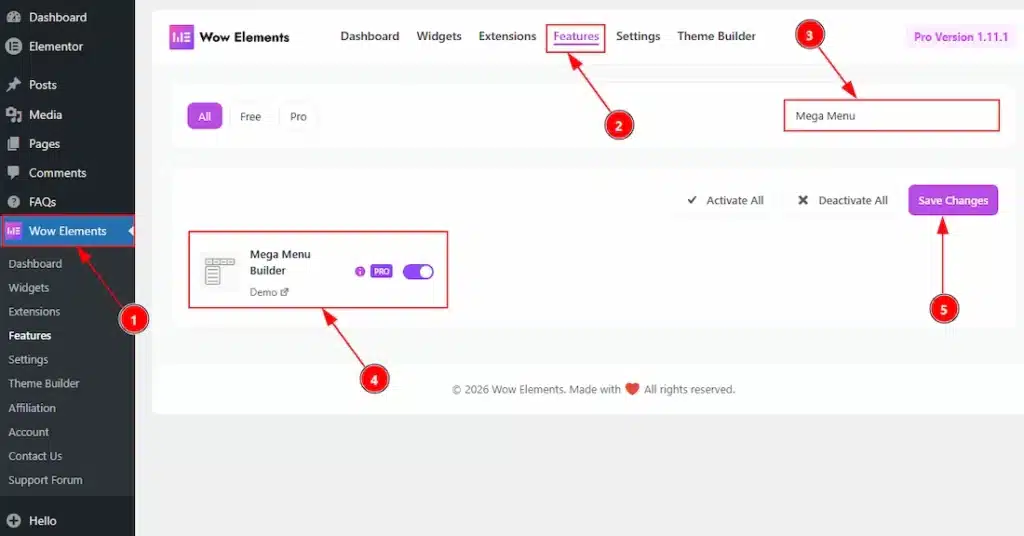Viewport: 1024px width, 536px height.
Task: Toggle the Mega Menu Builder switch
Action: point(418,272)
